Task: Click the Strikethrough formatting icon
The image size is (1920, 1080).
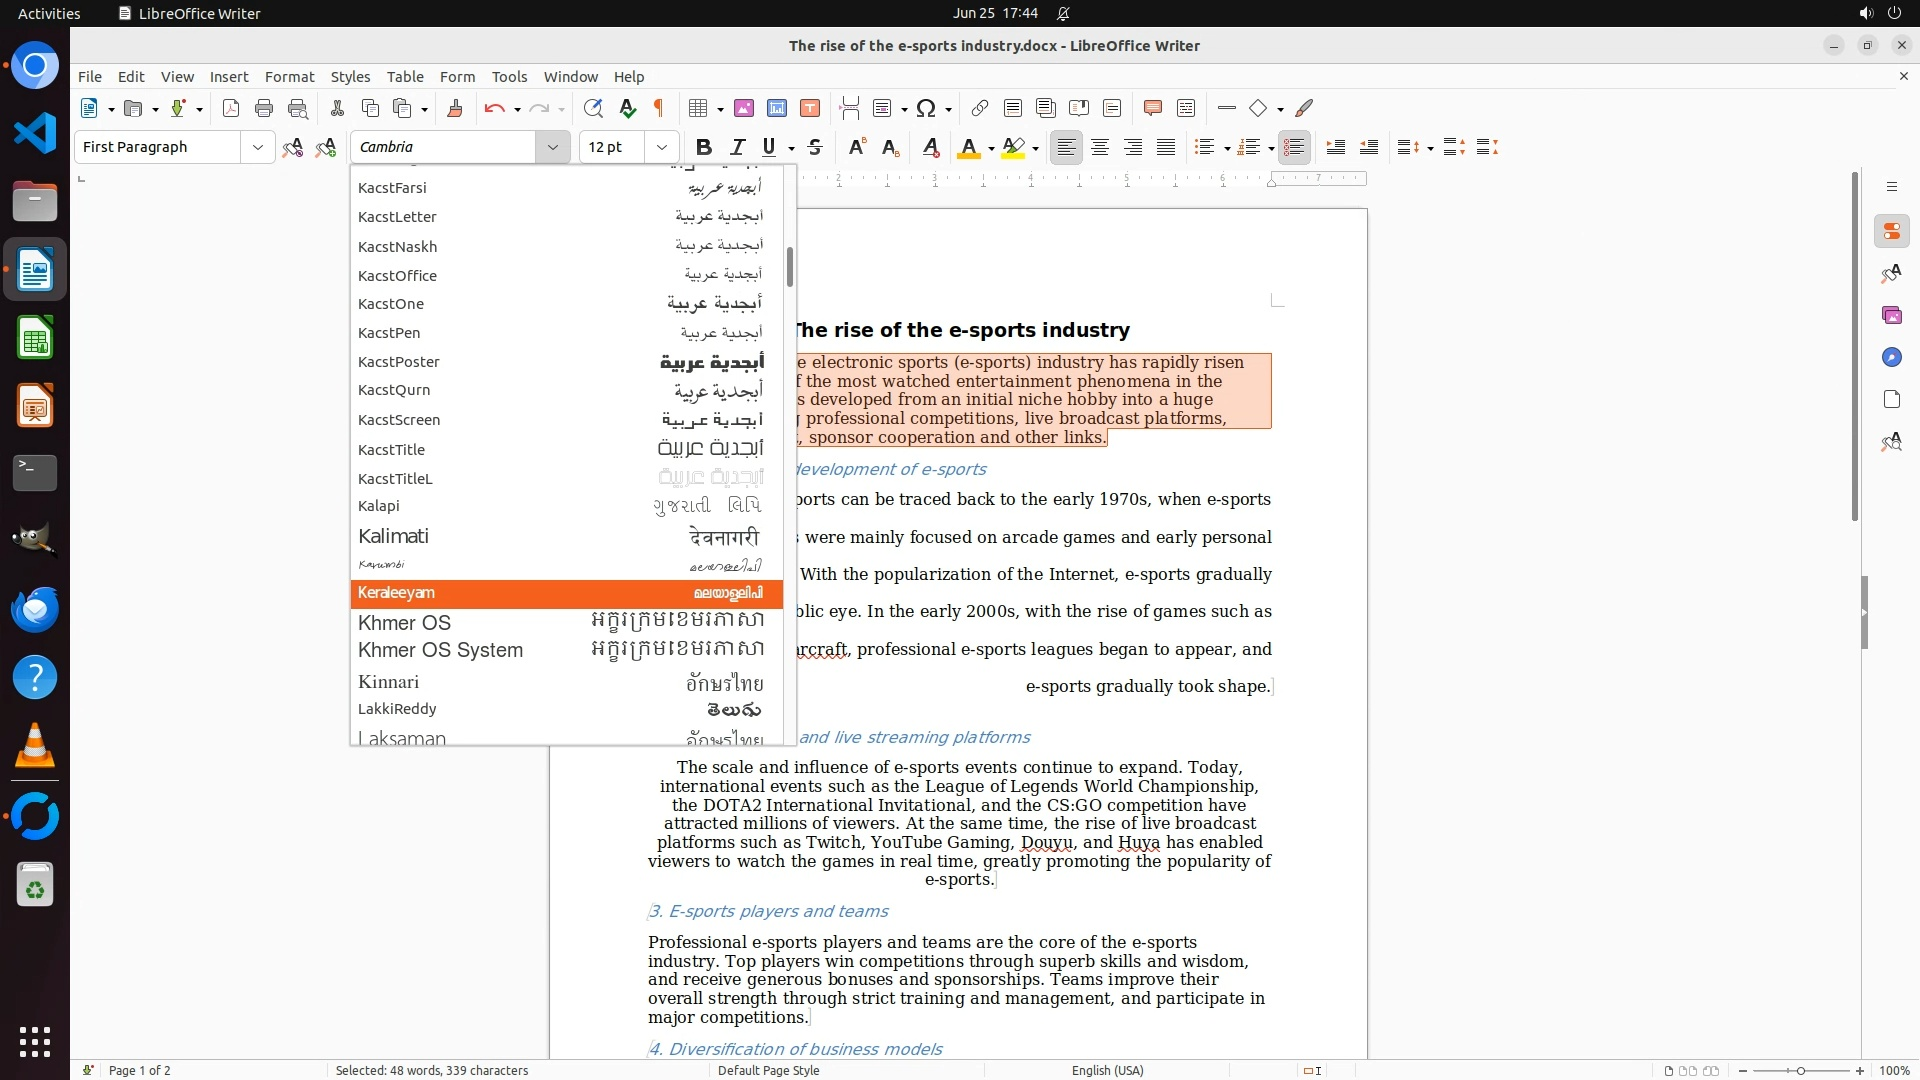Action: point(815,147)
